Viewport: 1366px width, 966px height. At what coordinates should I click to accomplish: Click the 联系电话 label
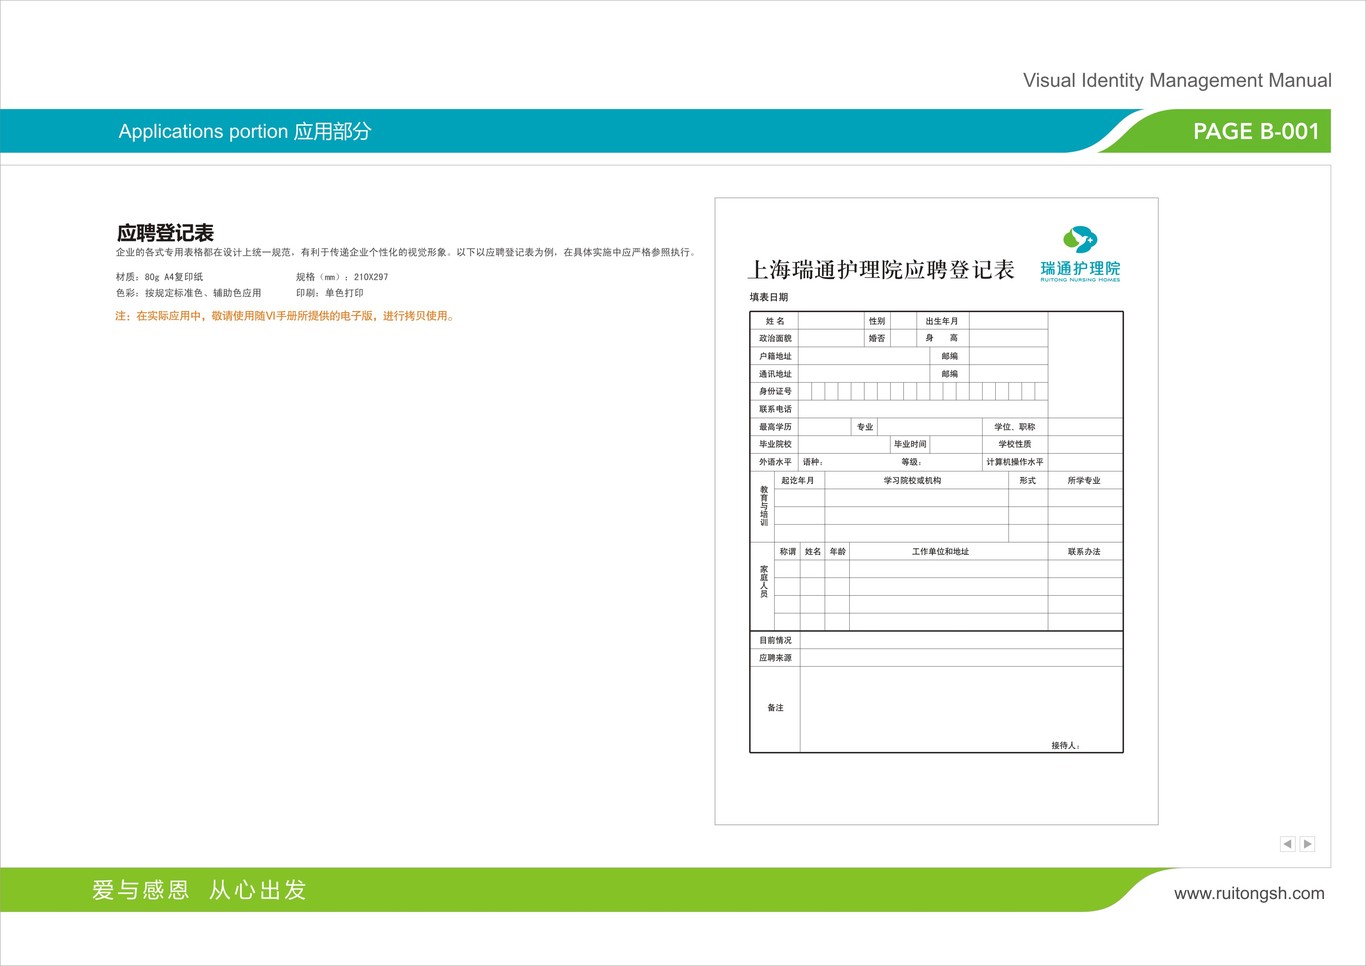(x=775, y=409)
